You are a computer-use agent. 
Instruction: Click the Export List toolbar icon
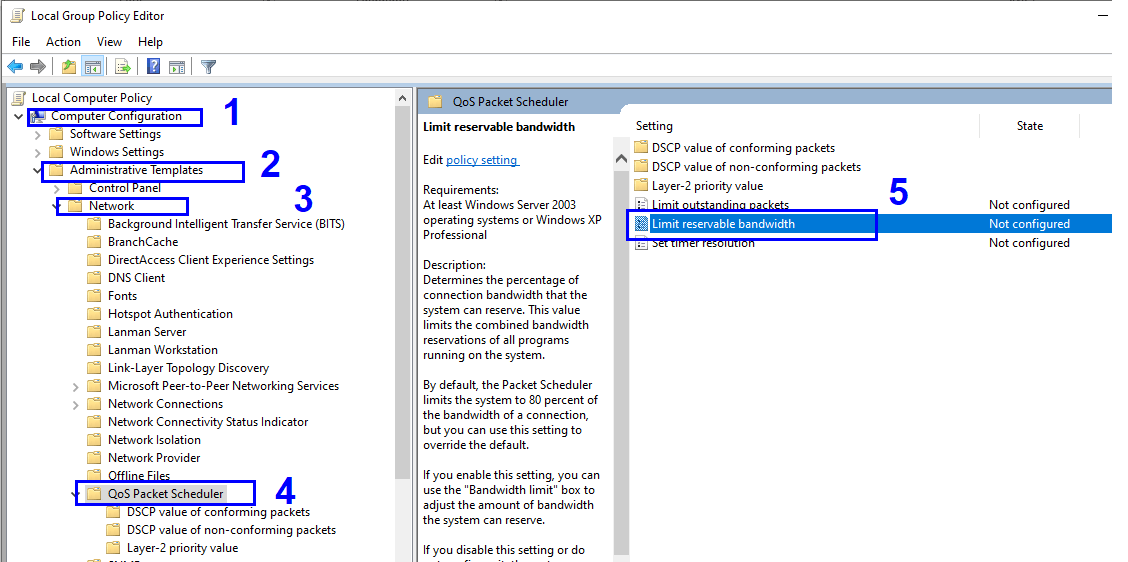point(123,67)
